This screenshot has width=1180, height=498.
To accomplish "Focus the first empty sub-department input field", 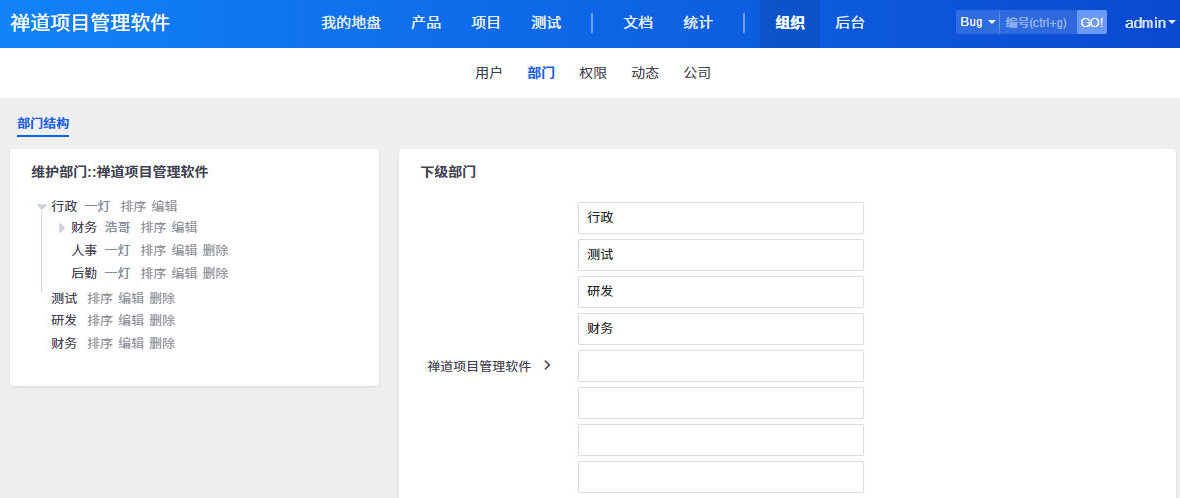I will pyautogui.click(x=720, y=366).
